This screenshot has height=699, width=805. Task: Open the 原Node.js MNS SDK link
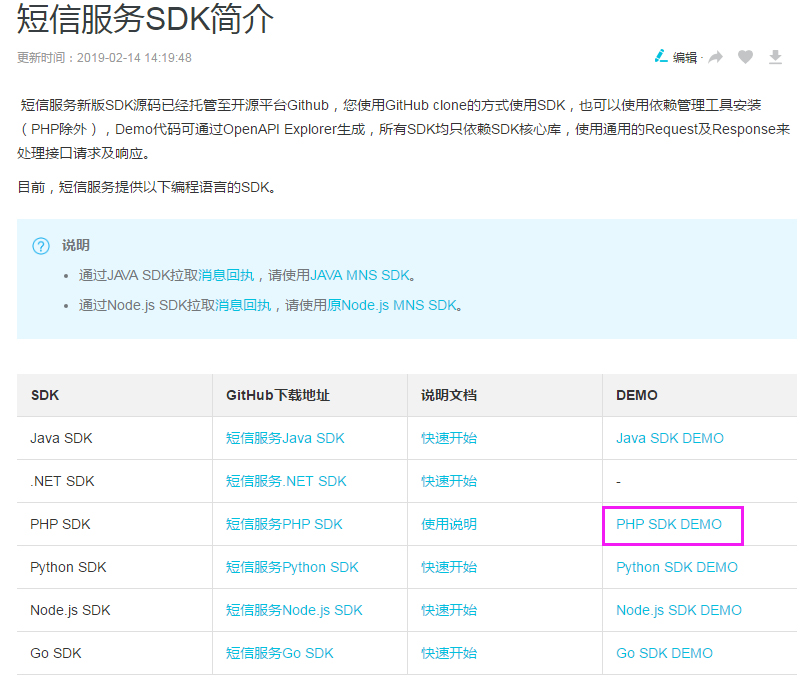pyautogui.click(x=392, y=305)
